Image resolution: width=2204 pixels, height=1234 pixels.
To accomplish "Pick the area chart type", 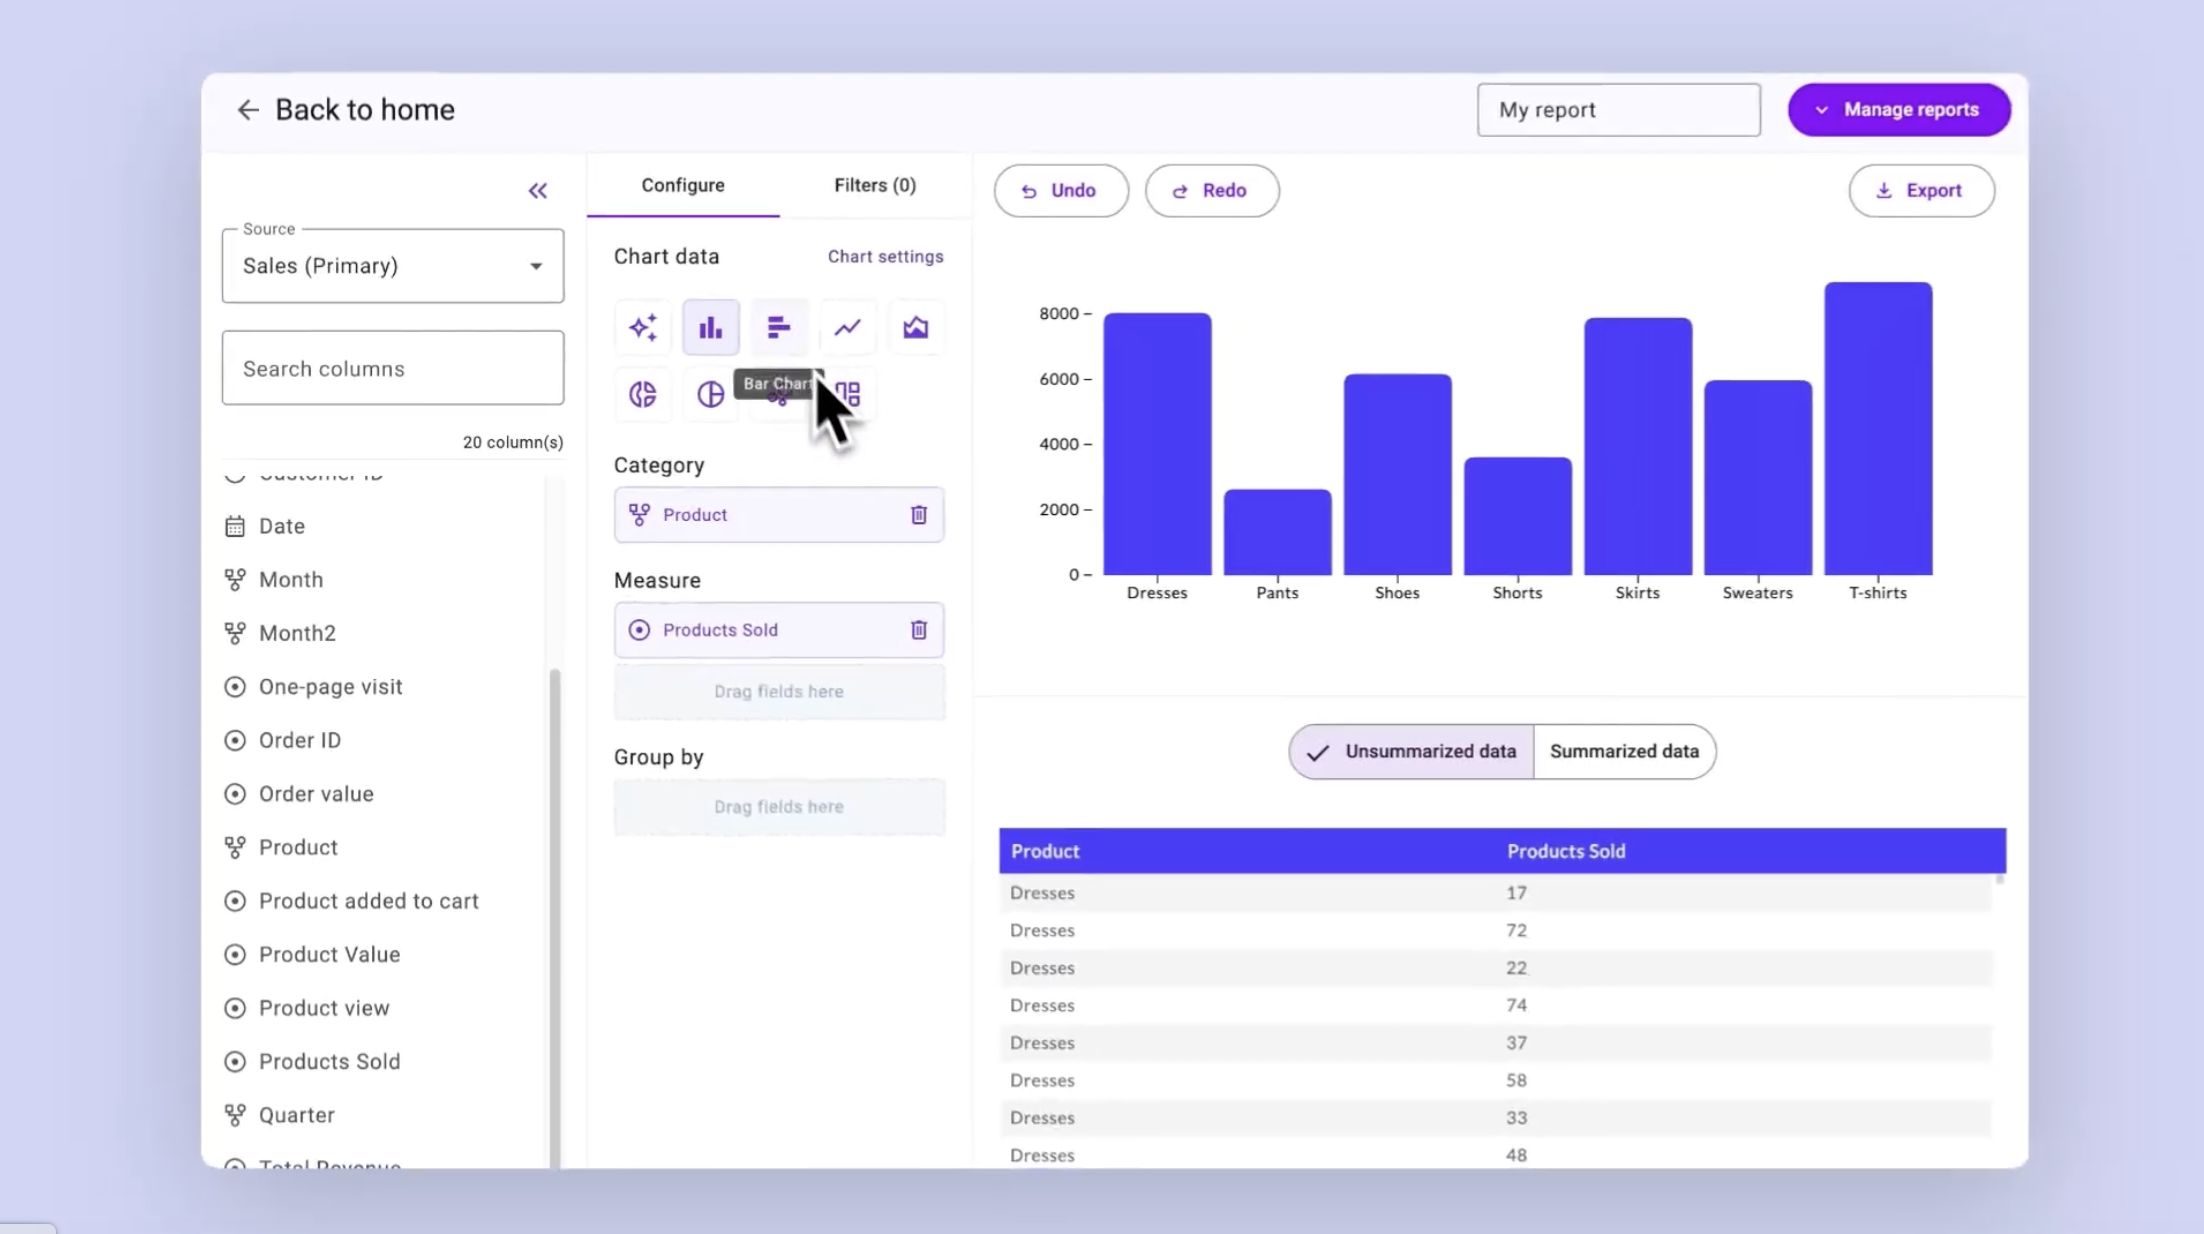I will click(x=916, y=327).
